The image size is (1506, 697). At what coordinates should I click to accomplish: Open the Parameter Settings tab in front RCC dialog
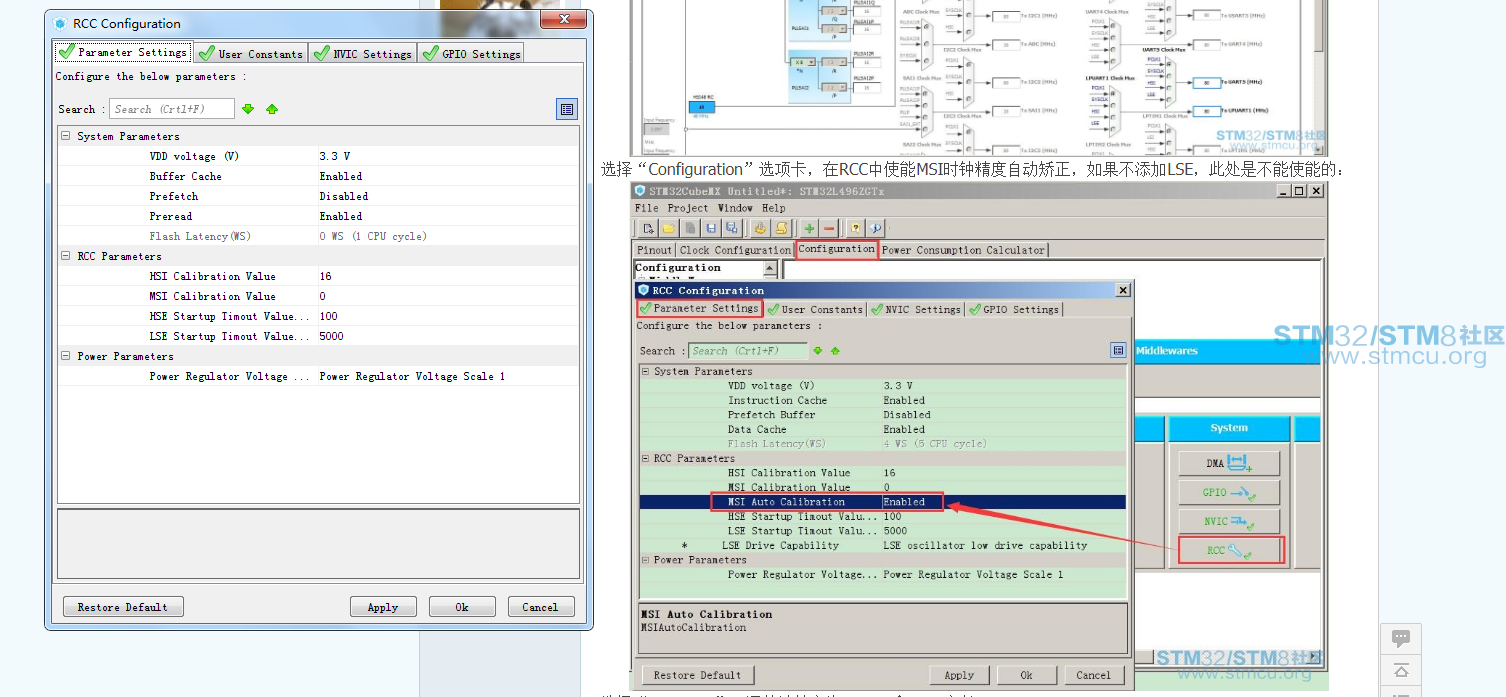122,52
